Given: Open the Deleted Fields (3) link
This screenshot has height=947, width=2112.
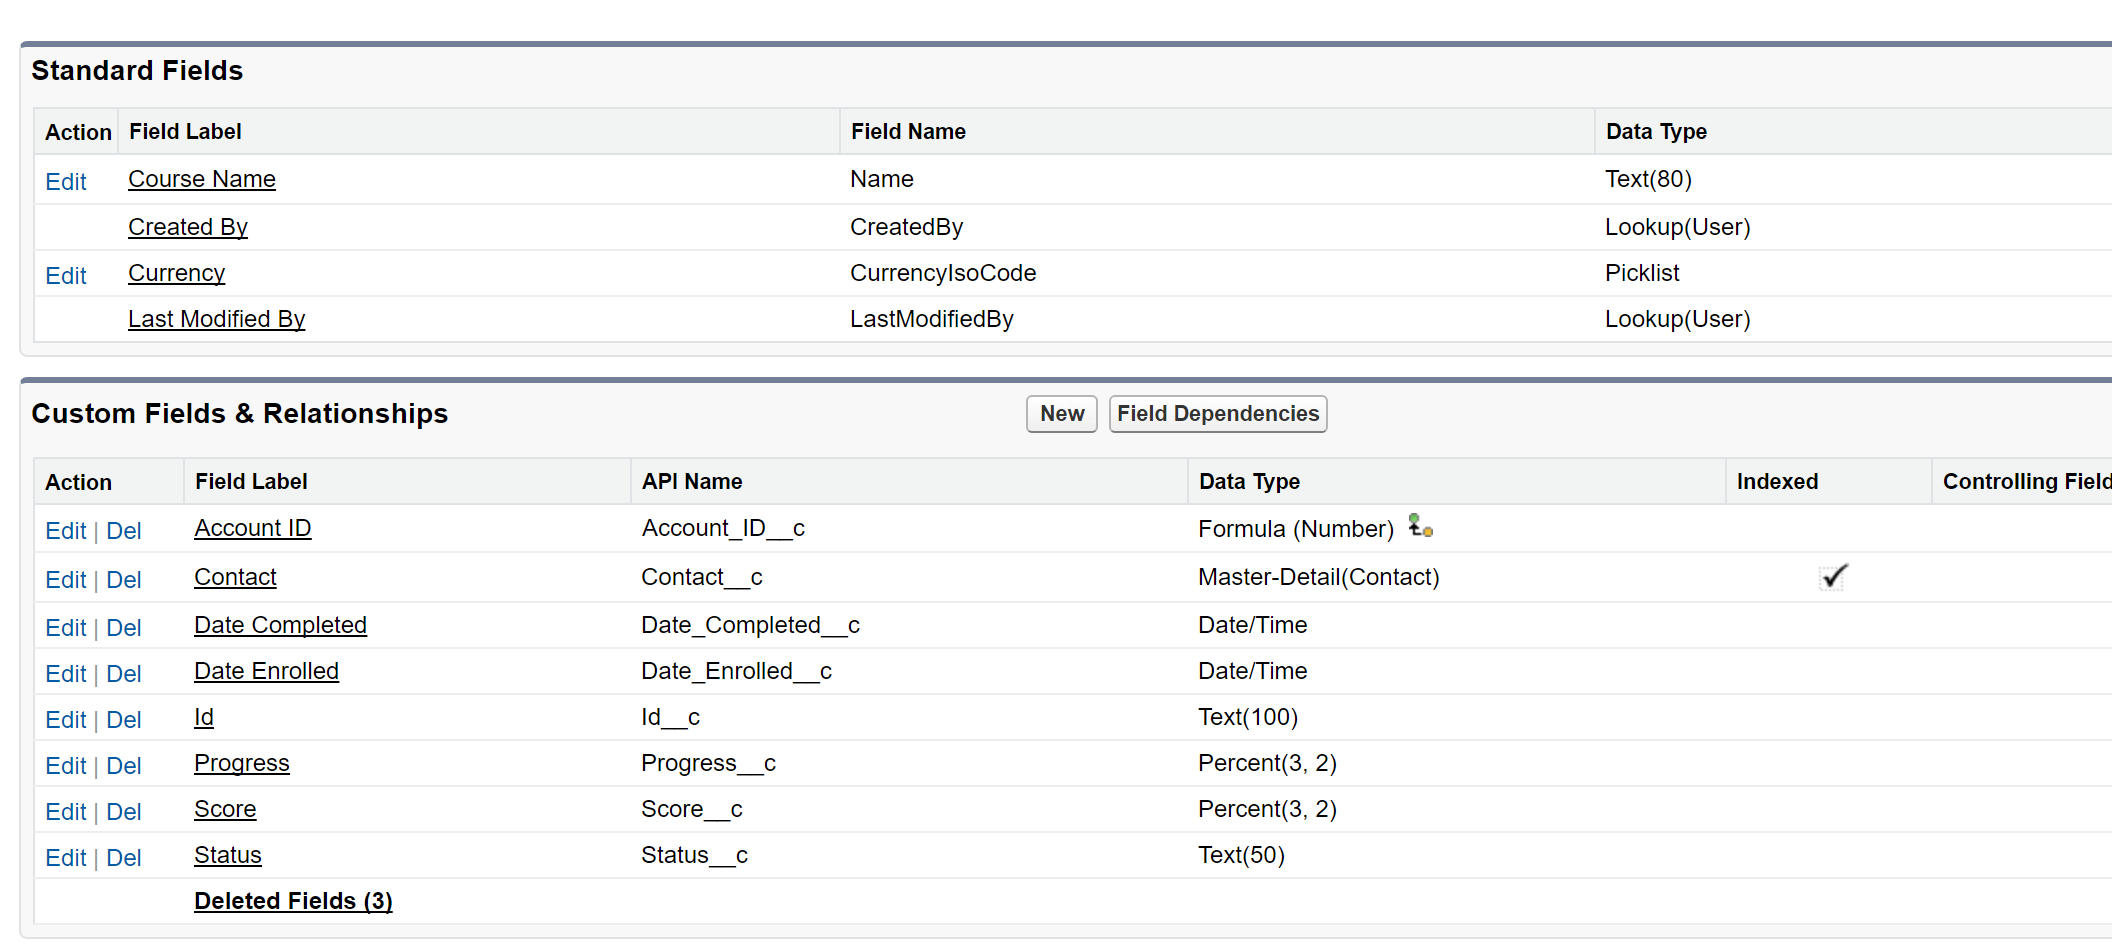Looking at the screenshot, I should click(293, 901).
